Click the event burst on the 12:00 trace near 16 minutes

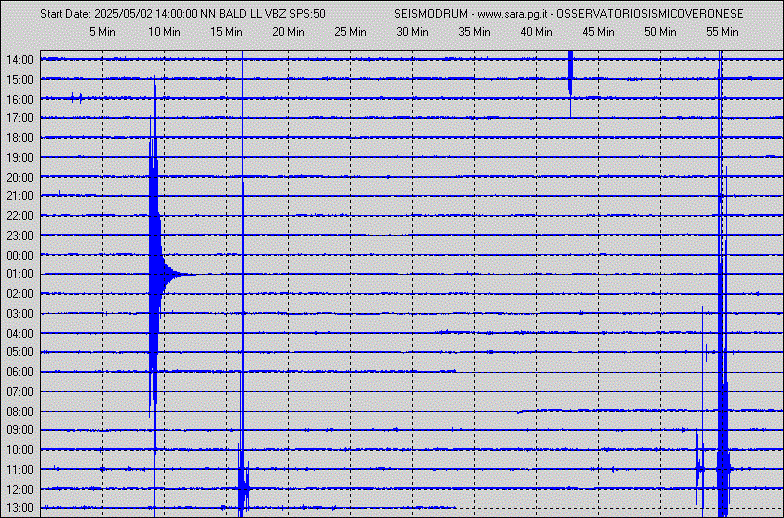244,488
